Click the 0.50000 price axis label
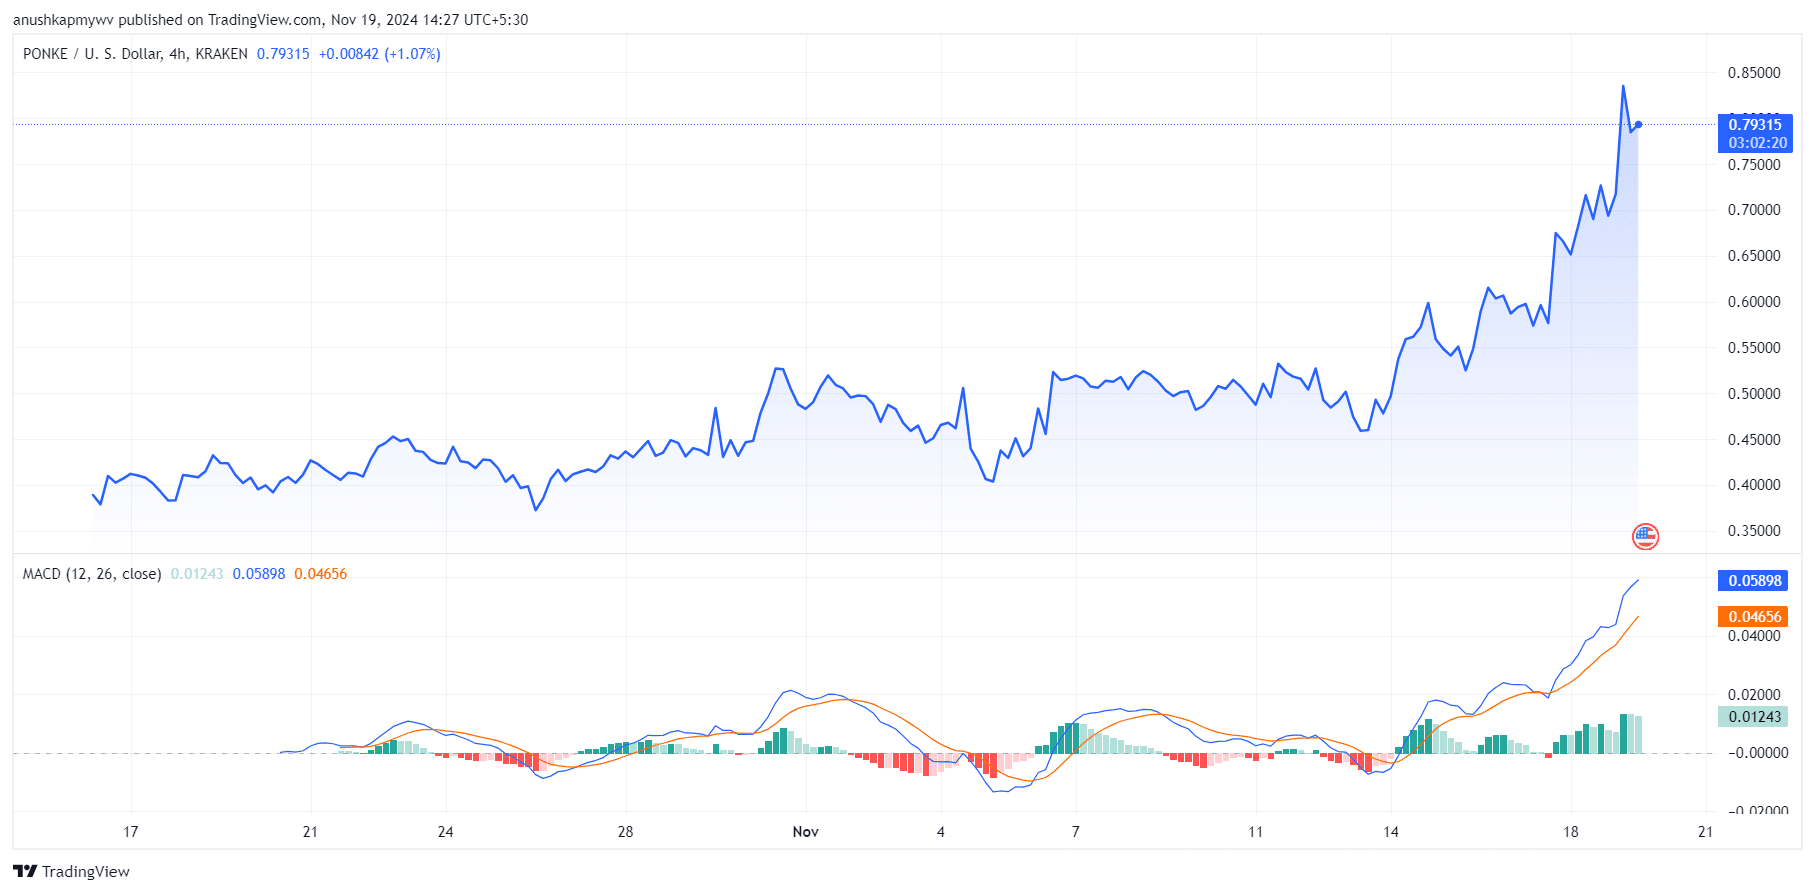The width and height of the screenshot is (1815, 893). pos(1754,394)
